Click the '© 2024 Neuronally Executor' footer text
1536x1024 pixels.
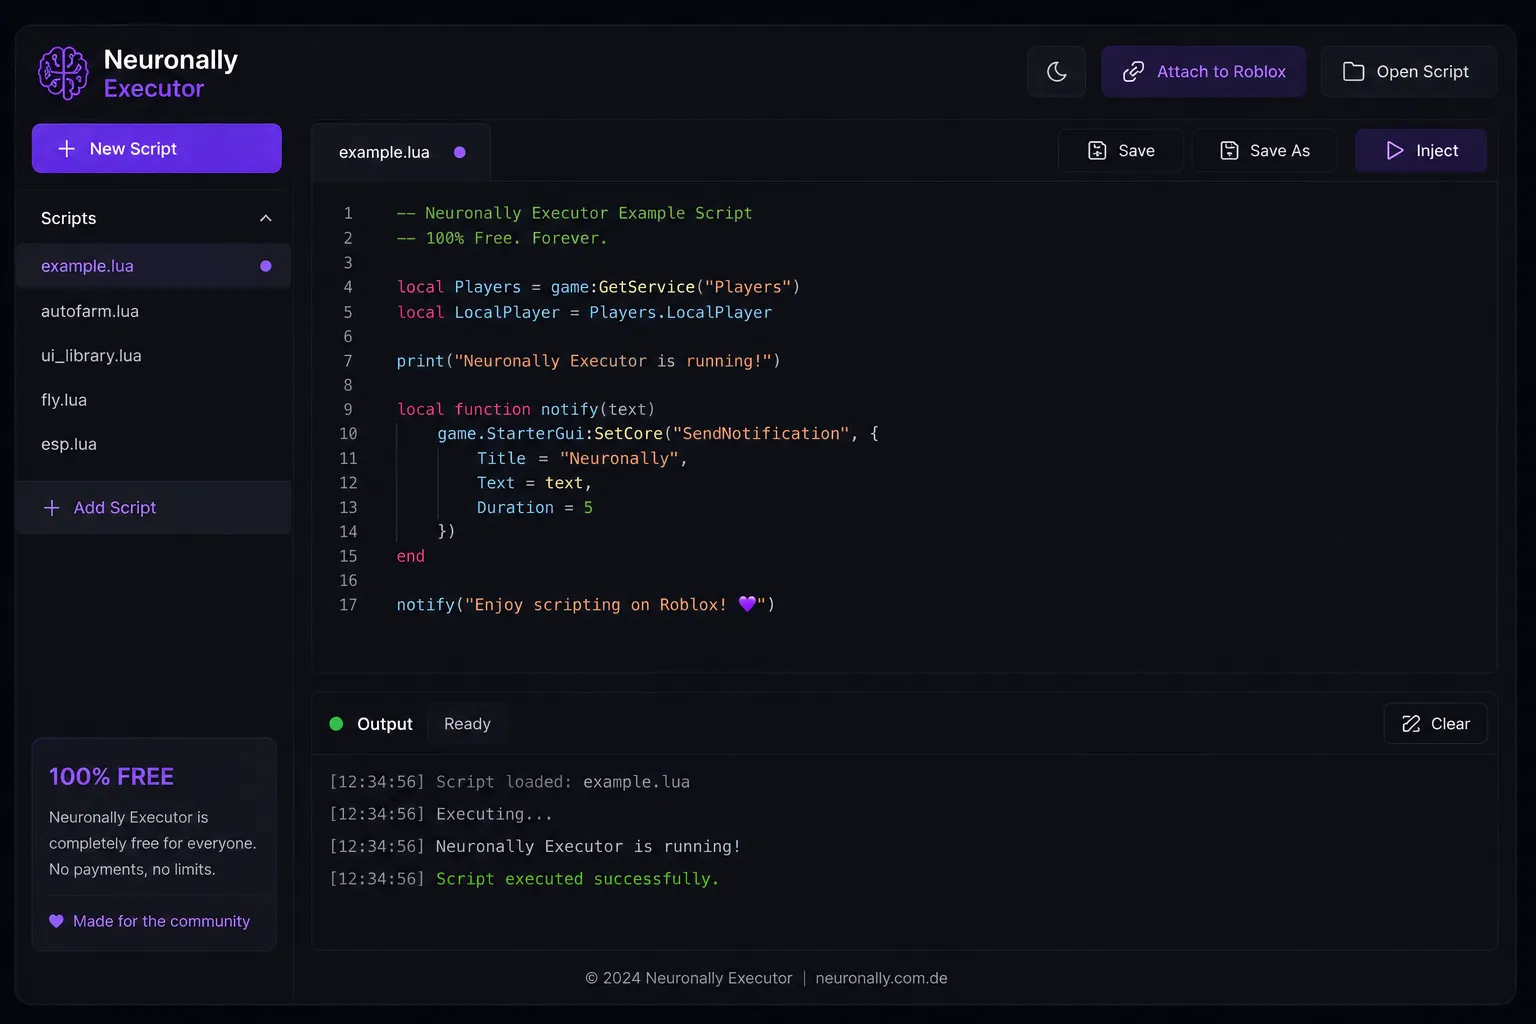coord(688,978)
